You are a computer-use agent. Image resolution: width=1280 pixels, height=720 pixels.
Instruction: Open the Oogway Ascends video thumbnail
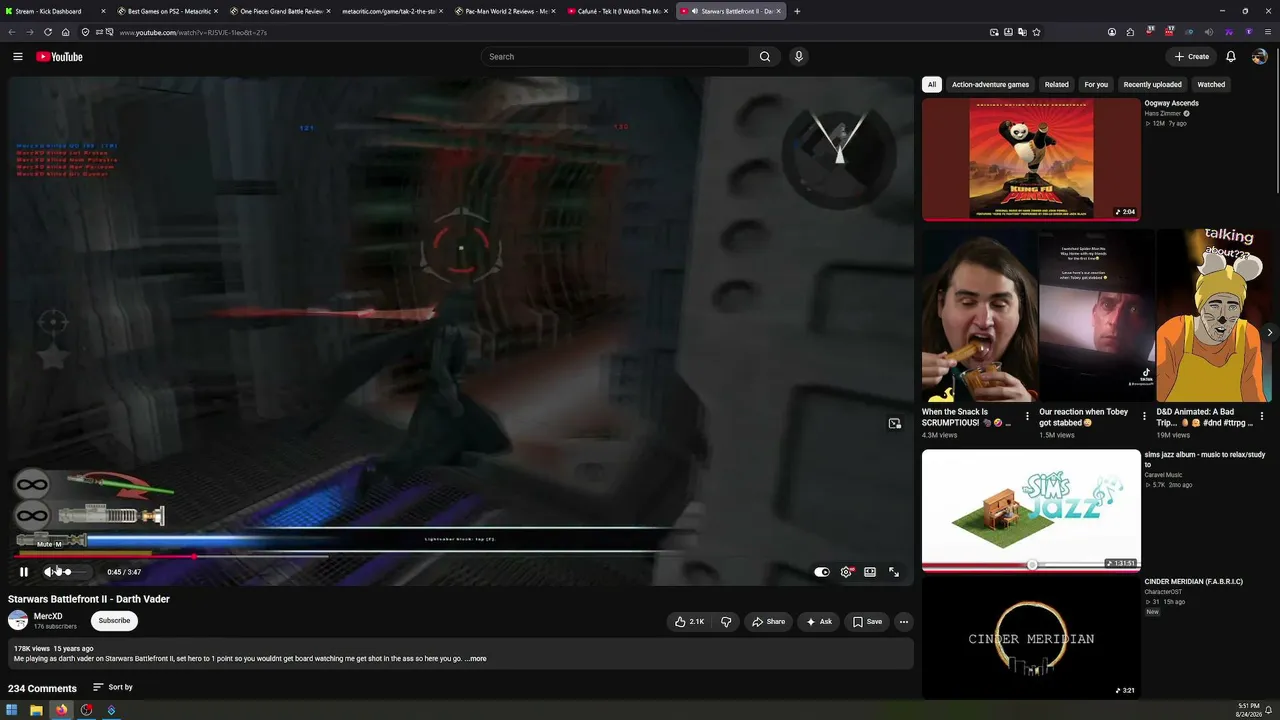pyautogui.click(x=1031, y=159)
